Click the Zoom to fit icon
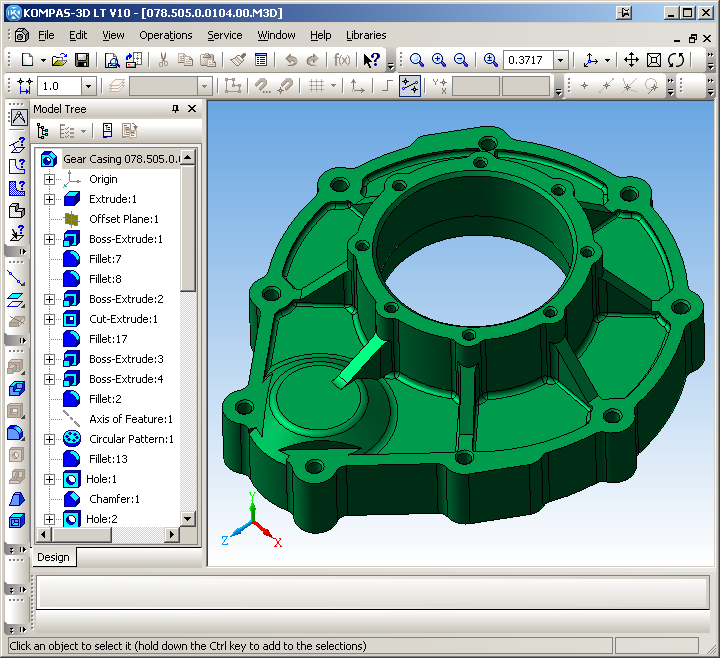Viewport: 720px width, 658px height. pos(654,60)
